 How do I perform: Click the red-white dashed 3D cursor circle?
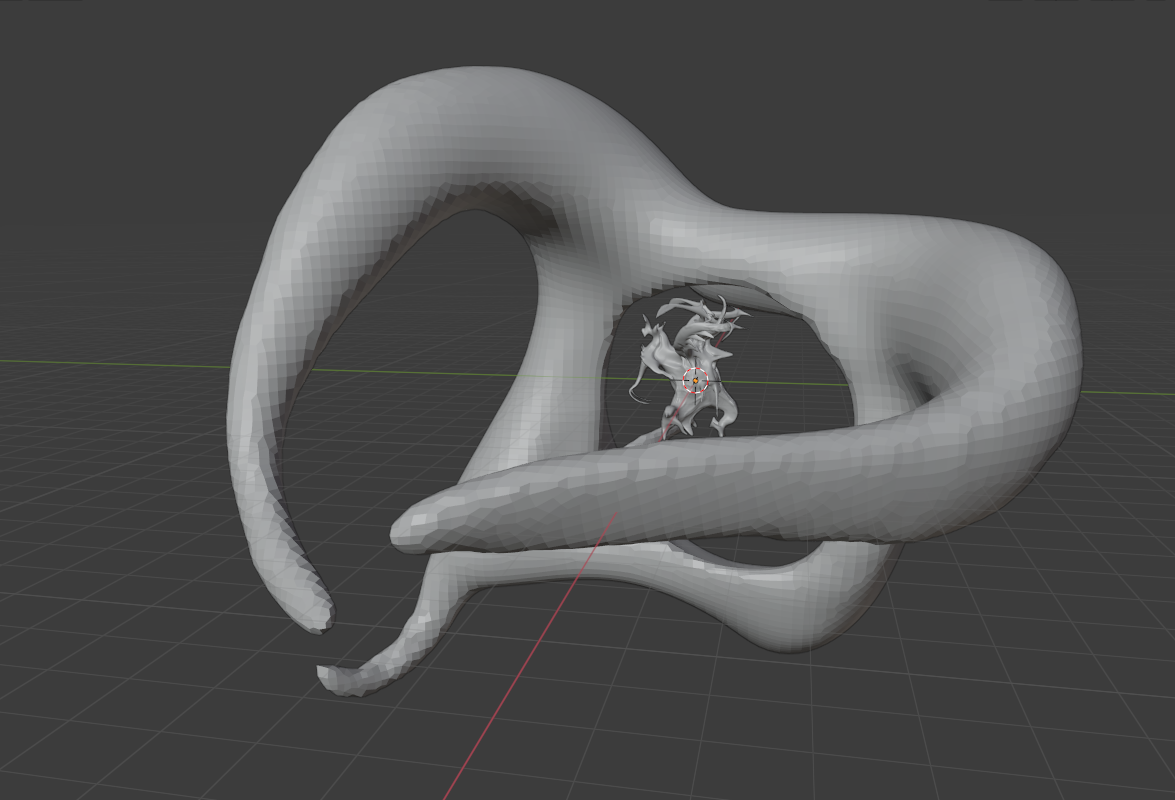(x=695, y=381)
